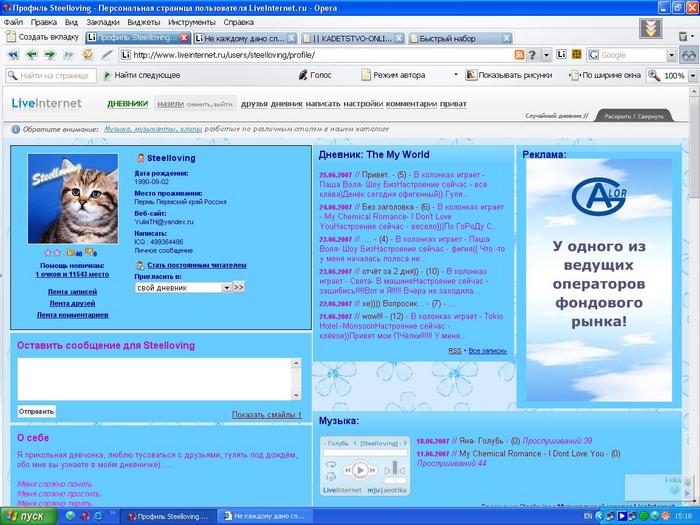Viewport: 700px width, 525px height.
Task: Close the Профиль Steelloving tab
Action: coord(184,38)
